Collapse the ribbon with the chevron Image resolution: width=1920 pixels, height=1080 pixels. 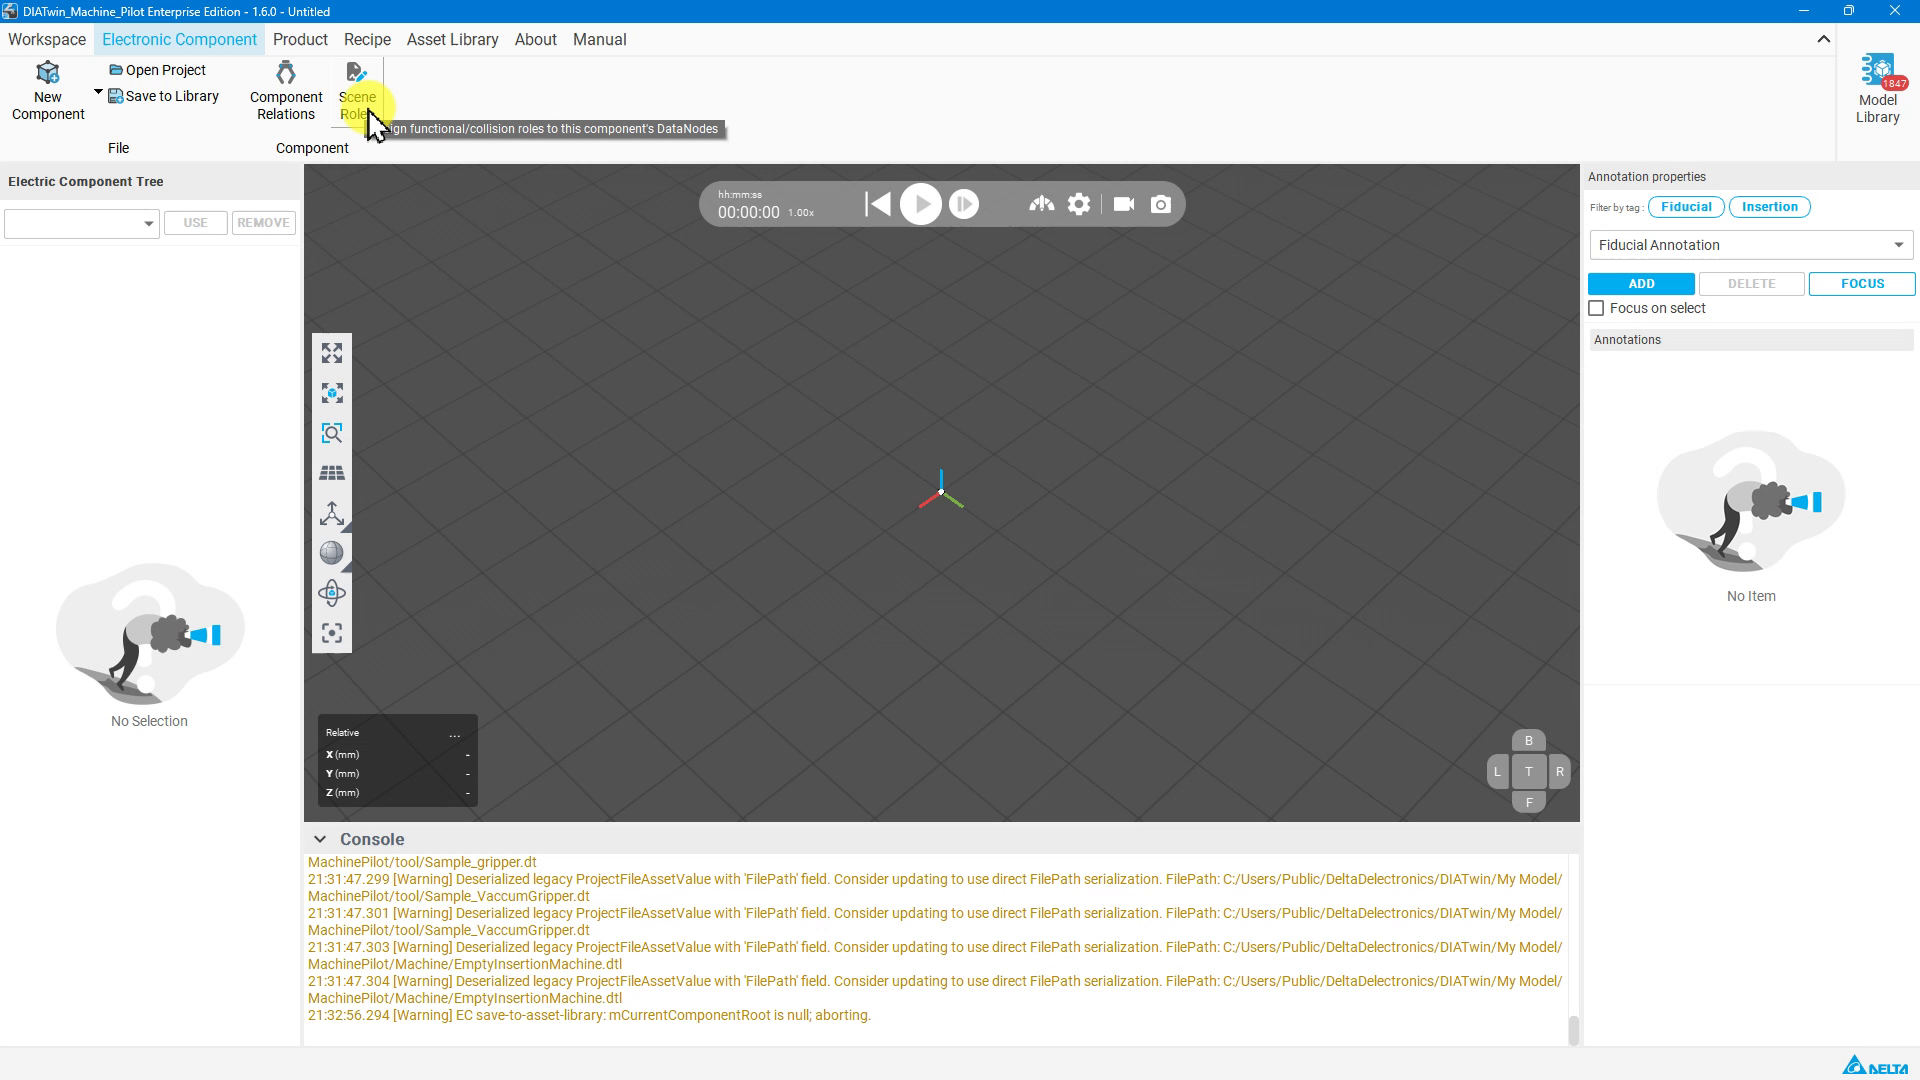click(1823, 39)
